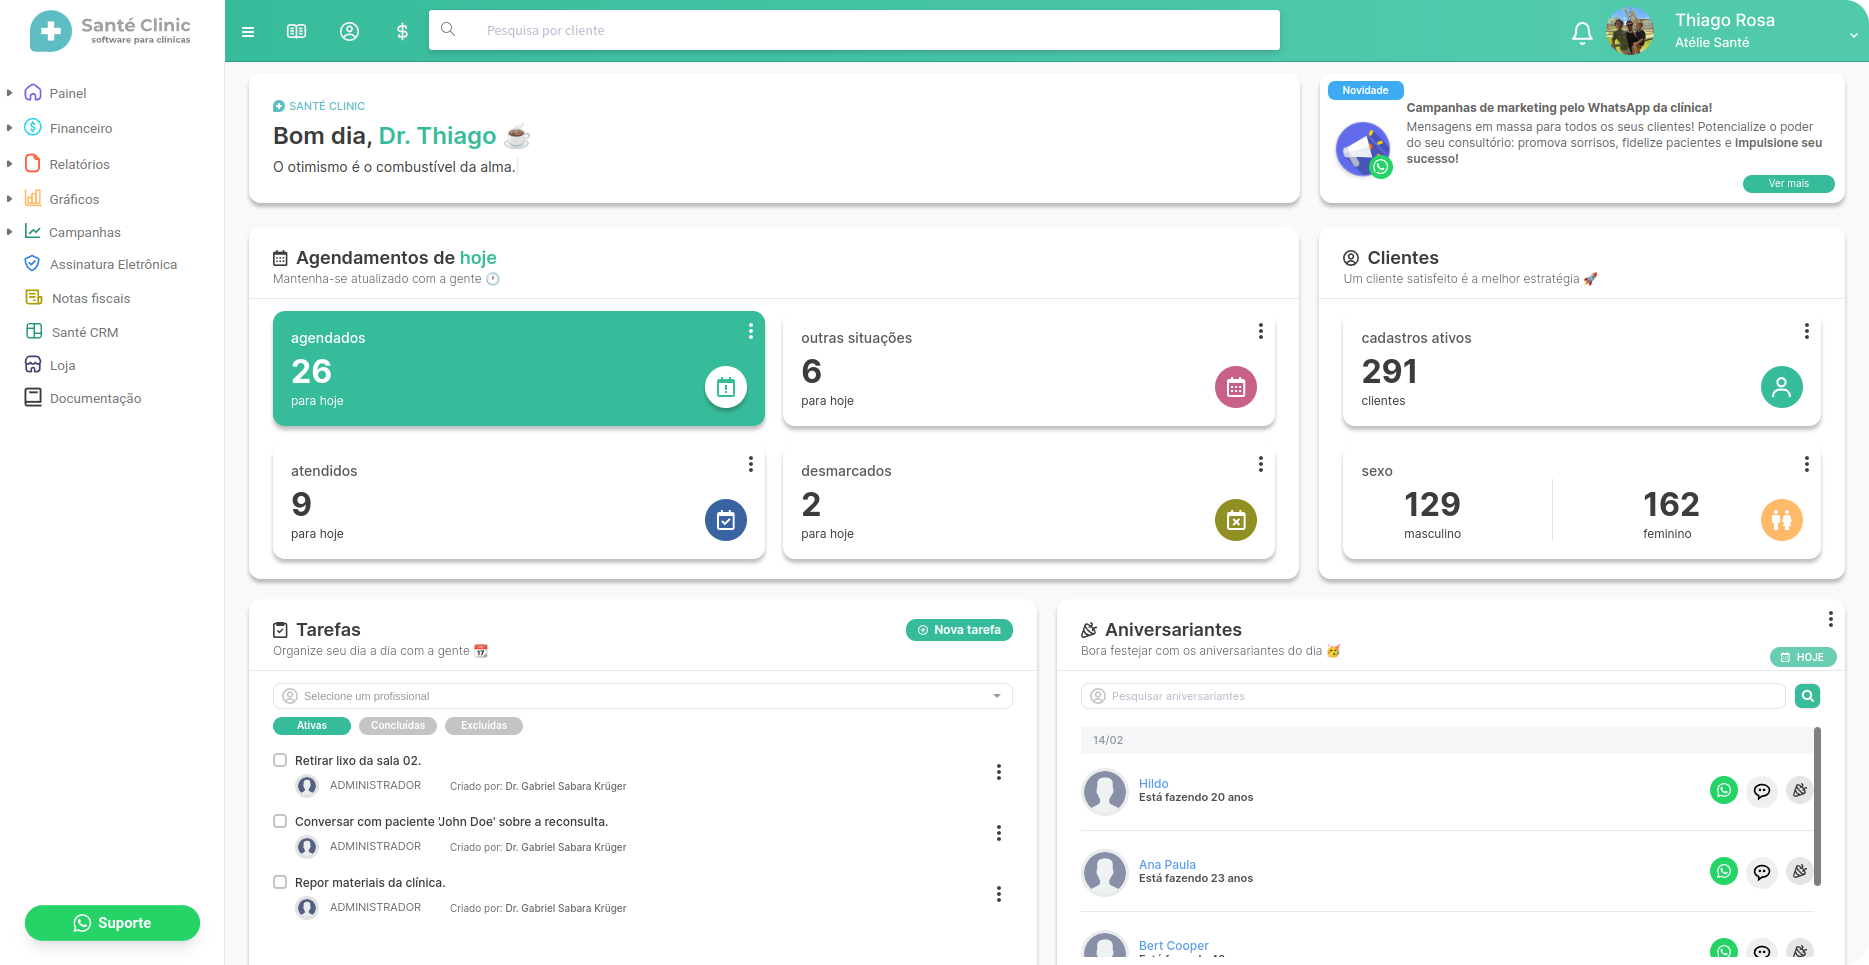Open 'Selecione um profissional' dropdown
The height and width of the screenshot is (965, 1869).
[642, 696]
